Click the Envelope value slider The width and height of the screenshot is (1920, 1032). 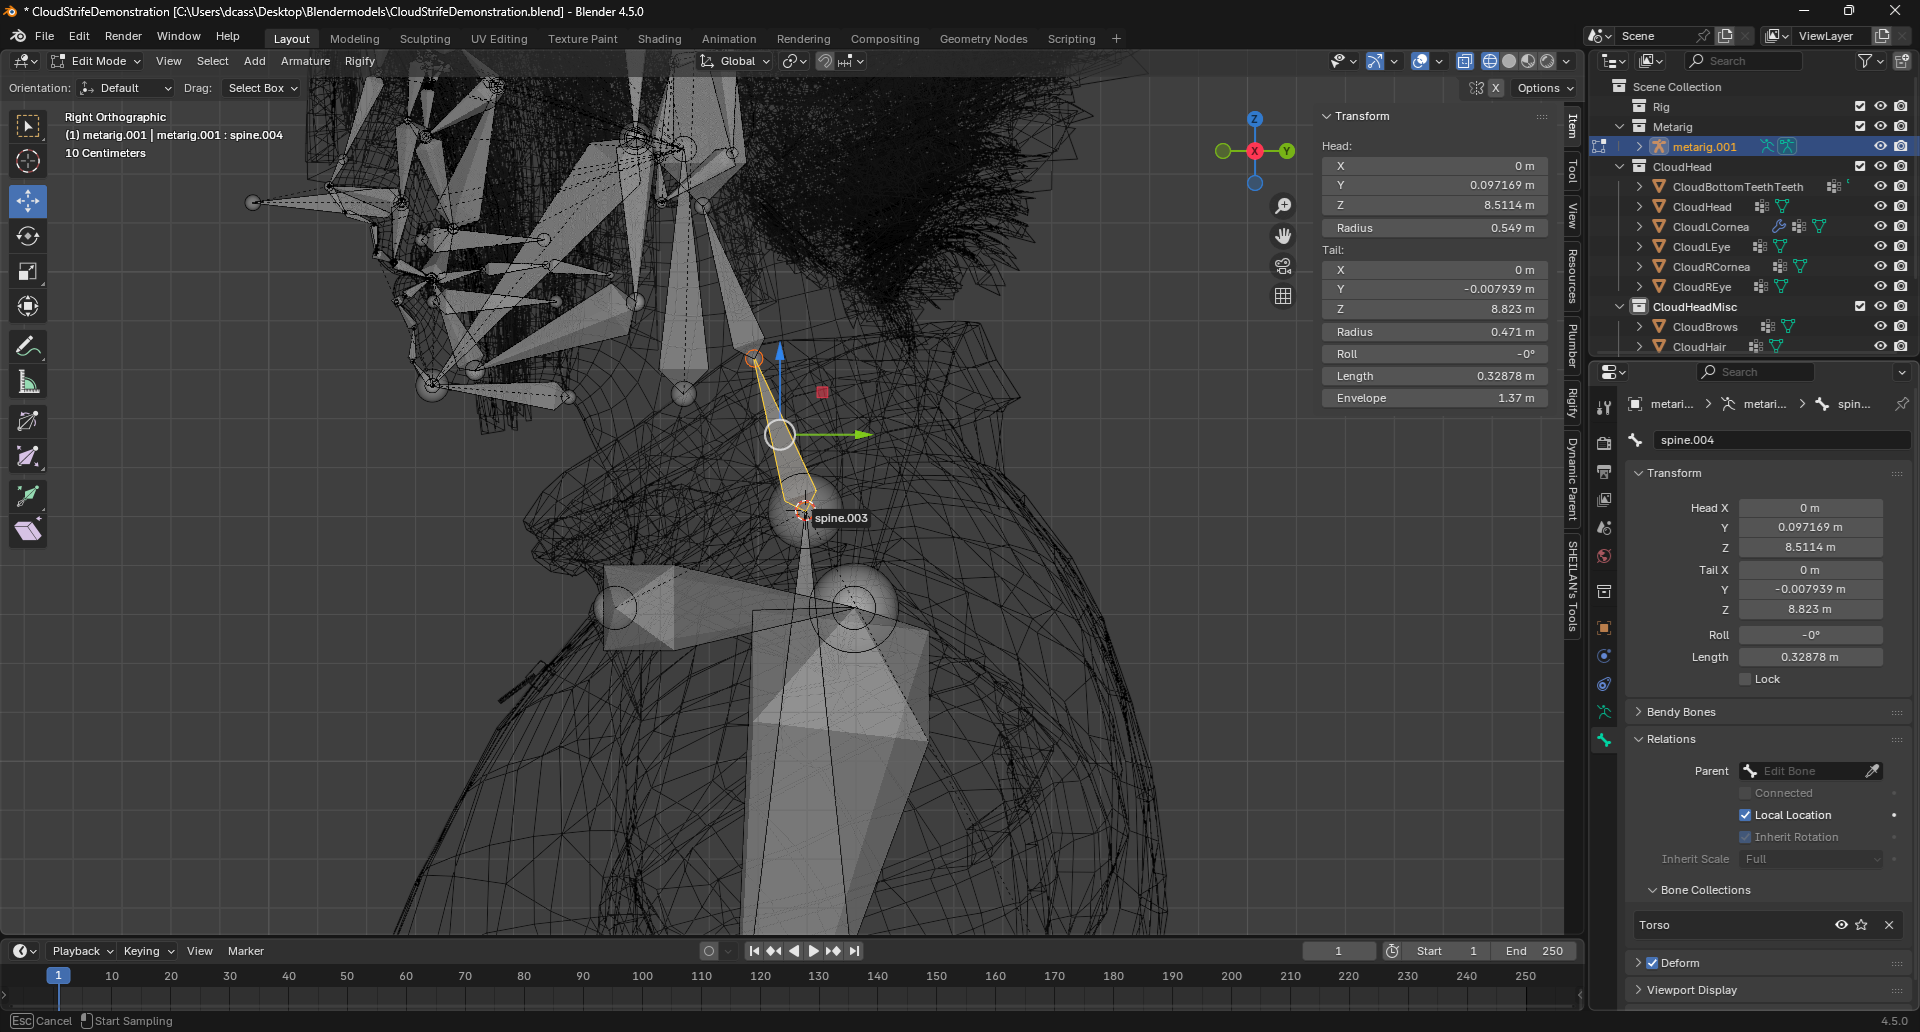click(1435, 398)
